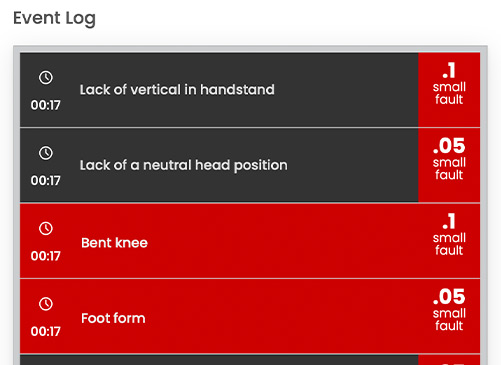Select the Lack of vertical in handstand event
The width and height of the screenshot is (501, 365).
point(219,90)
